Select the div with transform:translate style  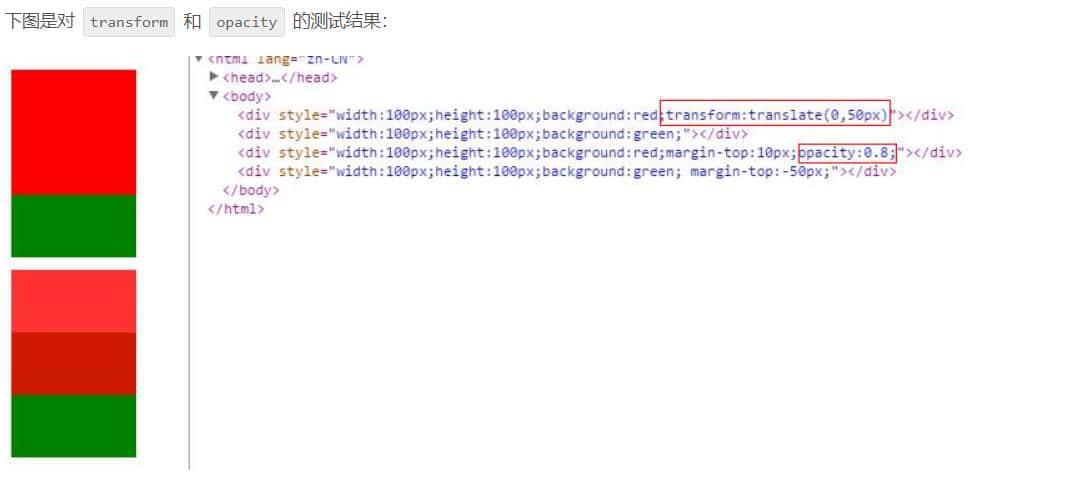point(596,115)
